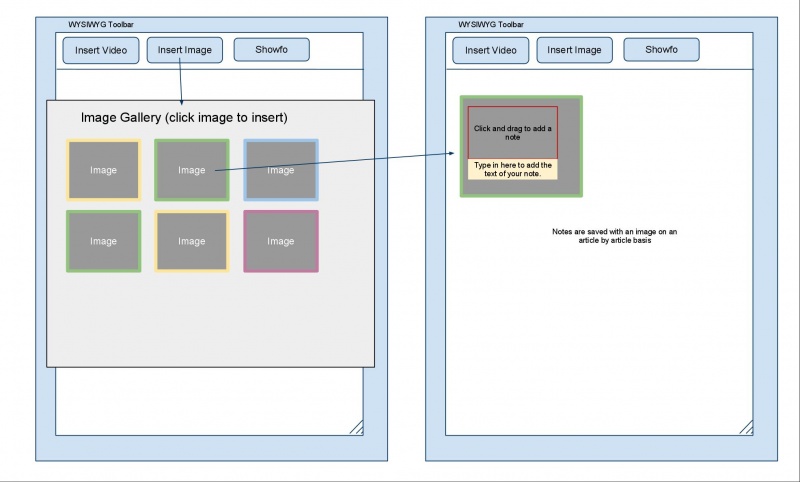Image resolution: width=800 pixels, height=482 pixels.
Task: Click 'WYSIWYG Toolbar' label in right mockup
Action: click(x=491, y=24)
